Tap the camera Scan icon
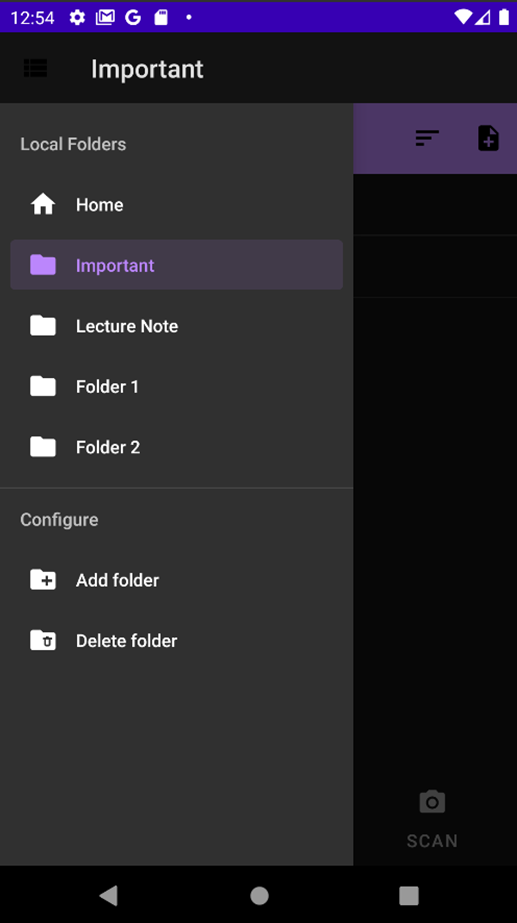 point(432,802)
